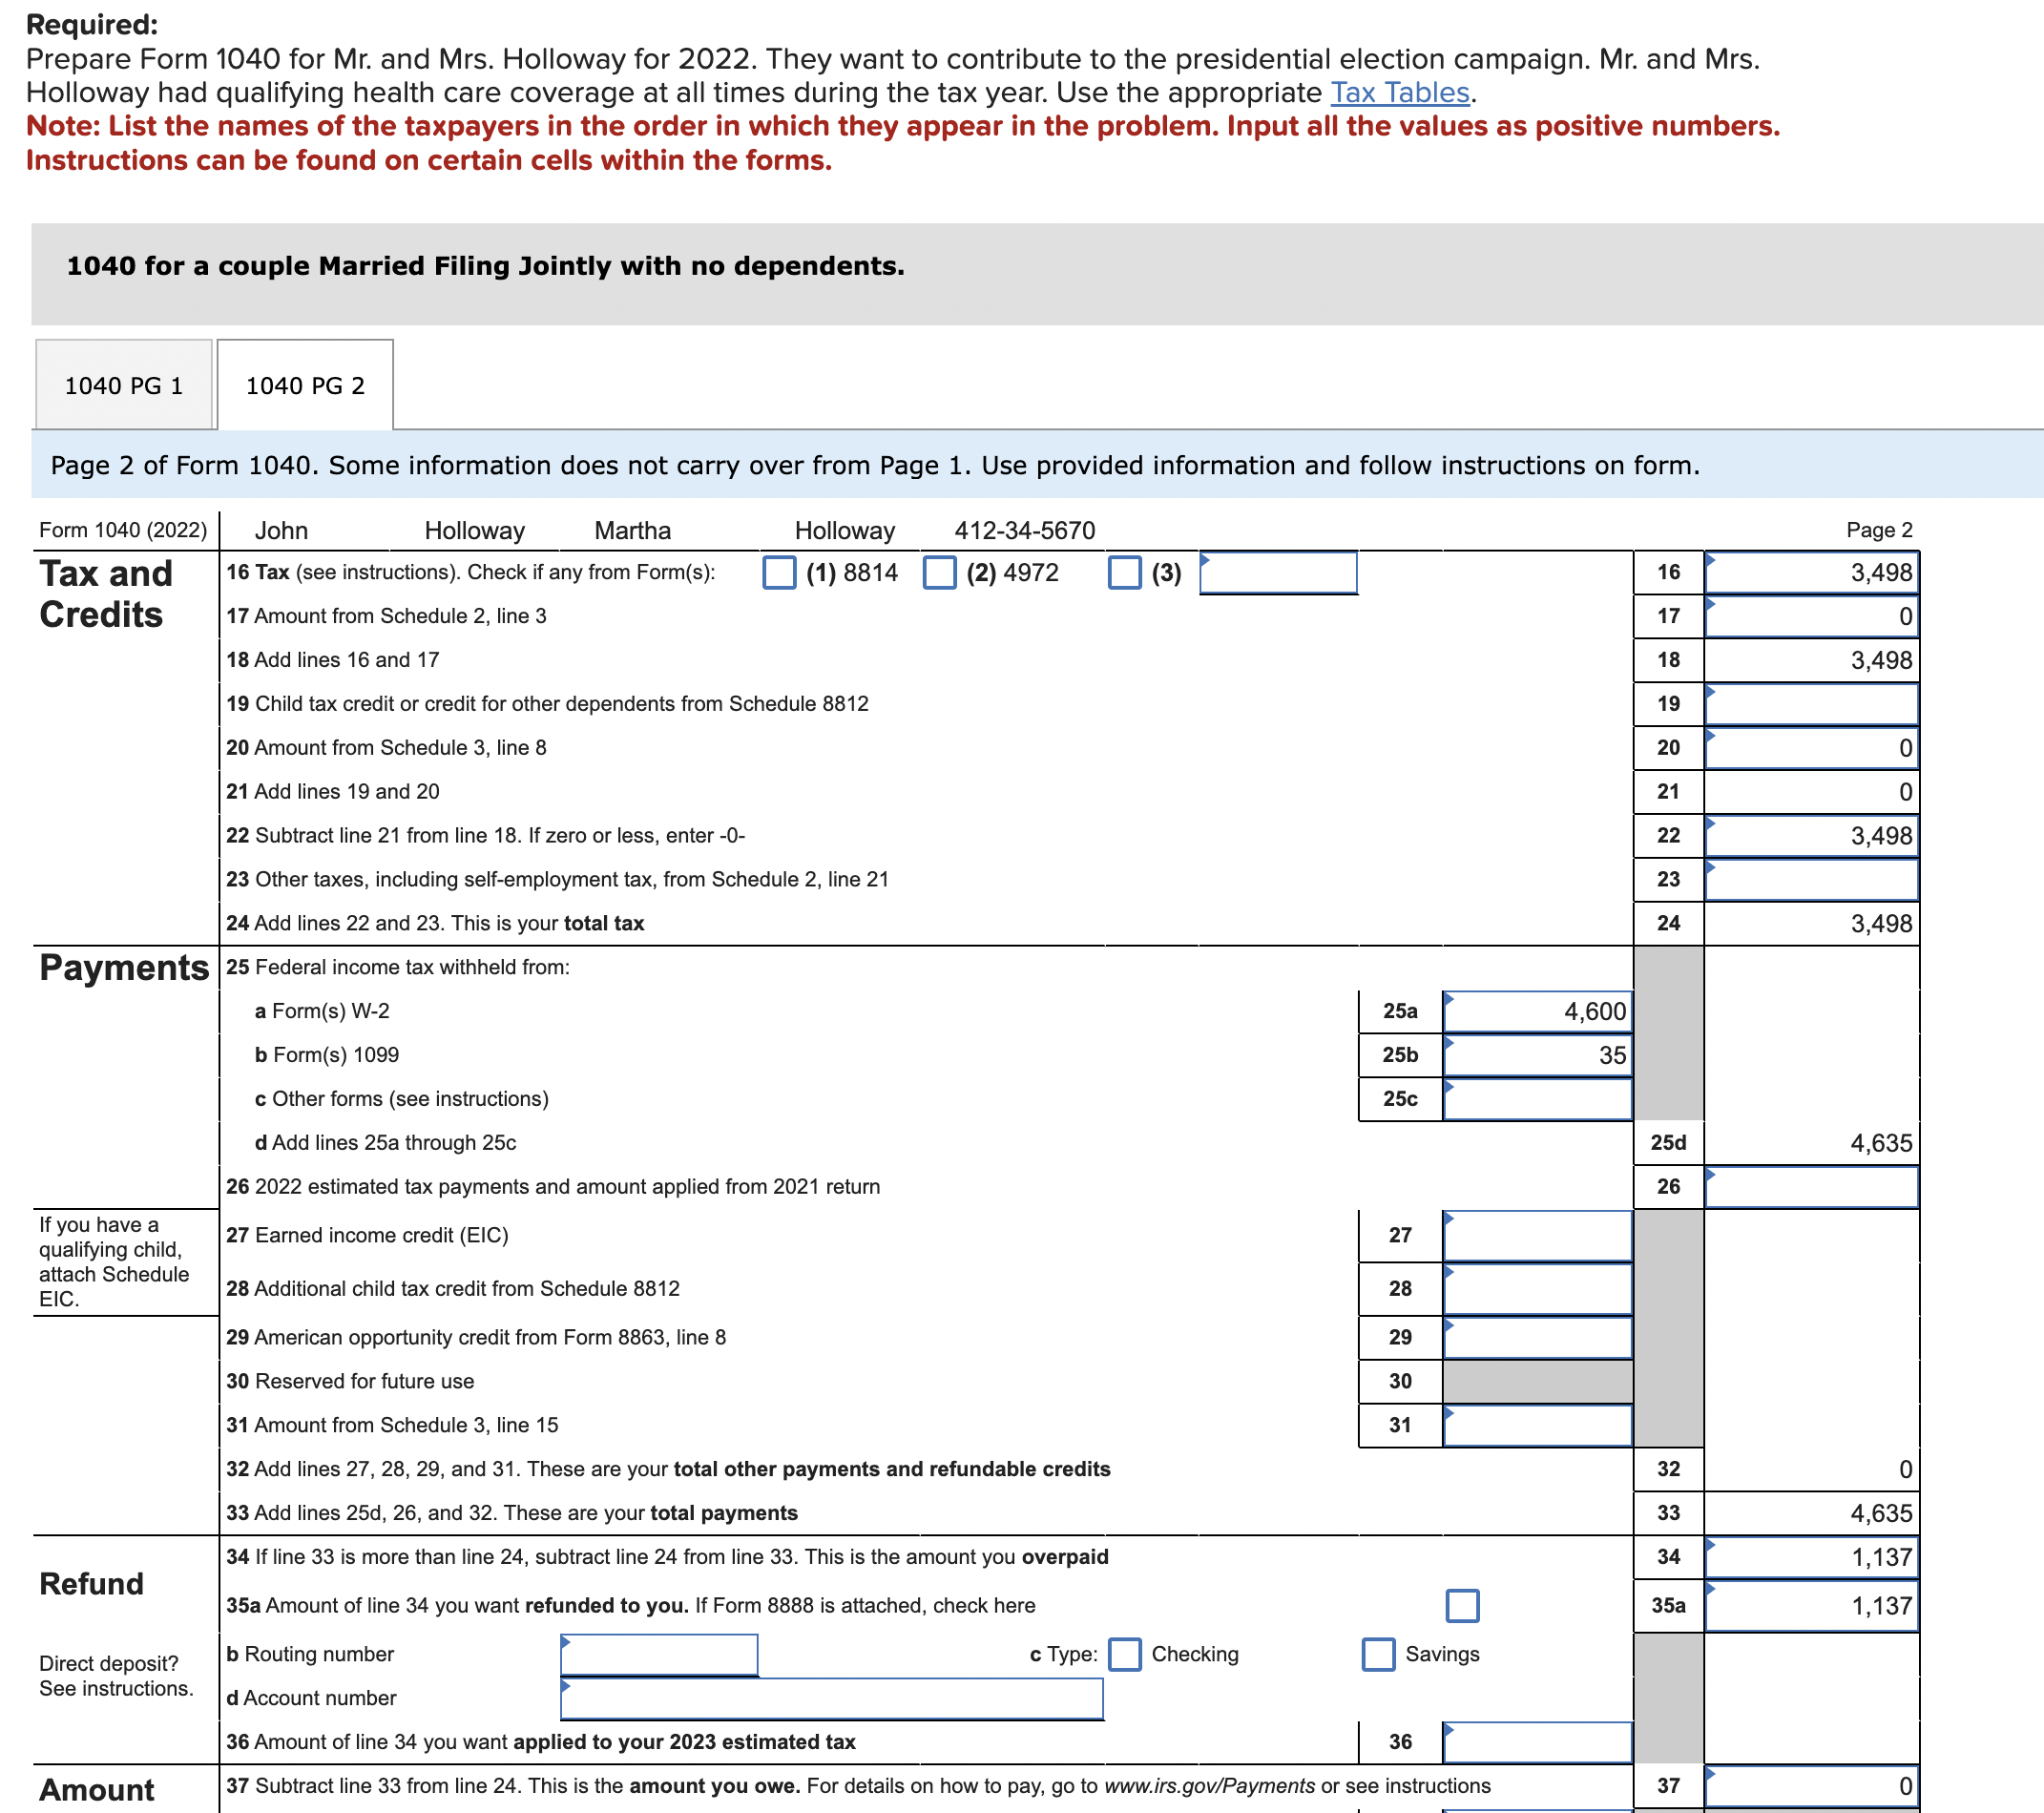2044x1813 pixels.
Task: Select Savings account type checkbox
Action: point(1378,1654)
